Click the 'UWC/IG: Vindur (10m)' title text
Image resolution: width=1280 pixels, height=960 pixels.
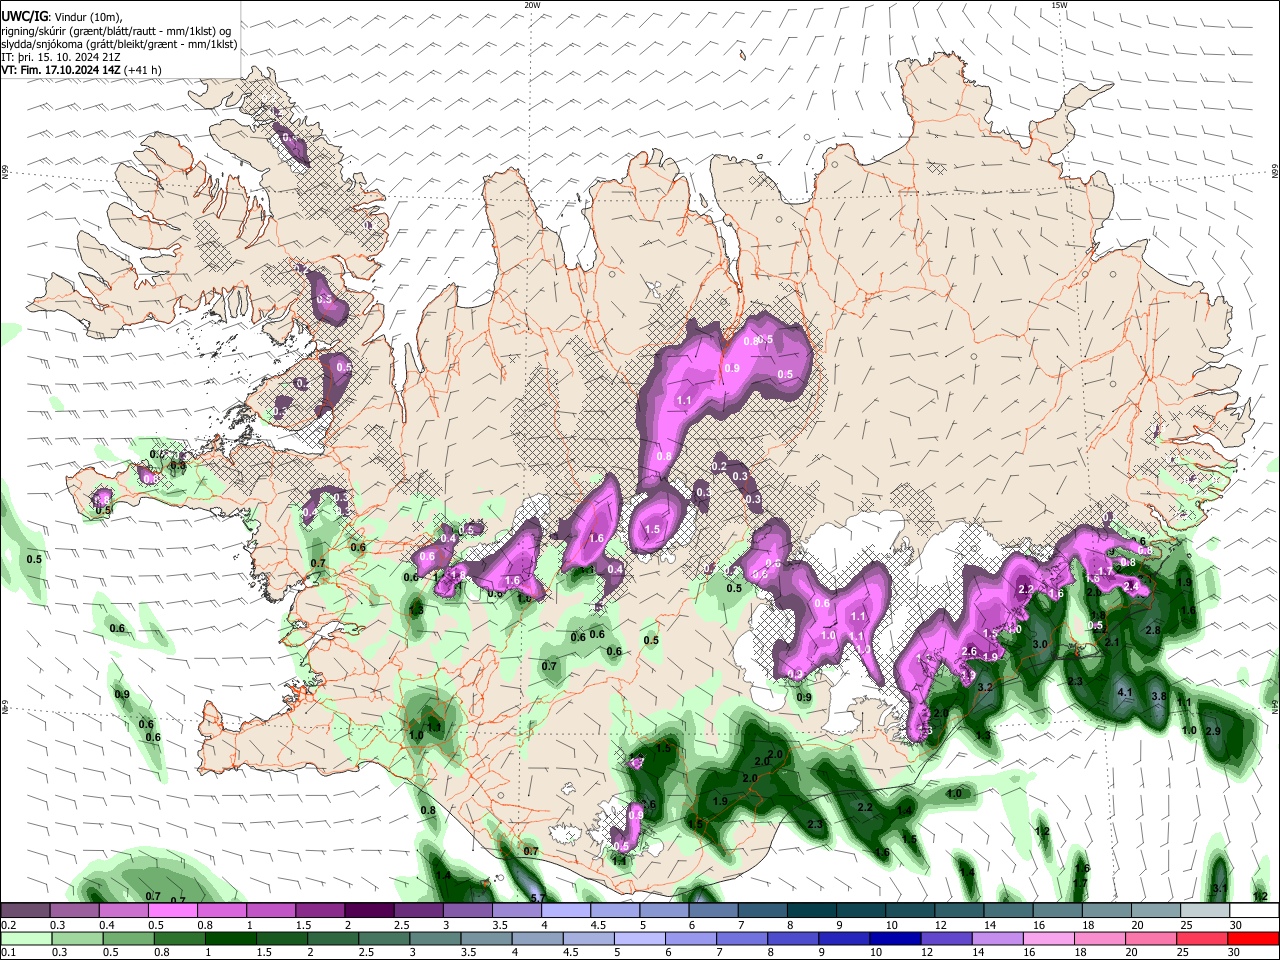click(61, 16)
